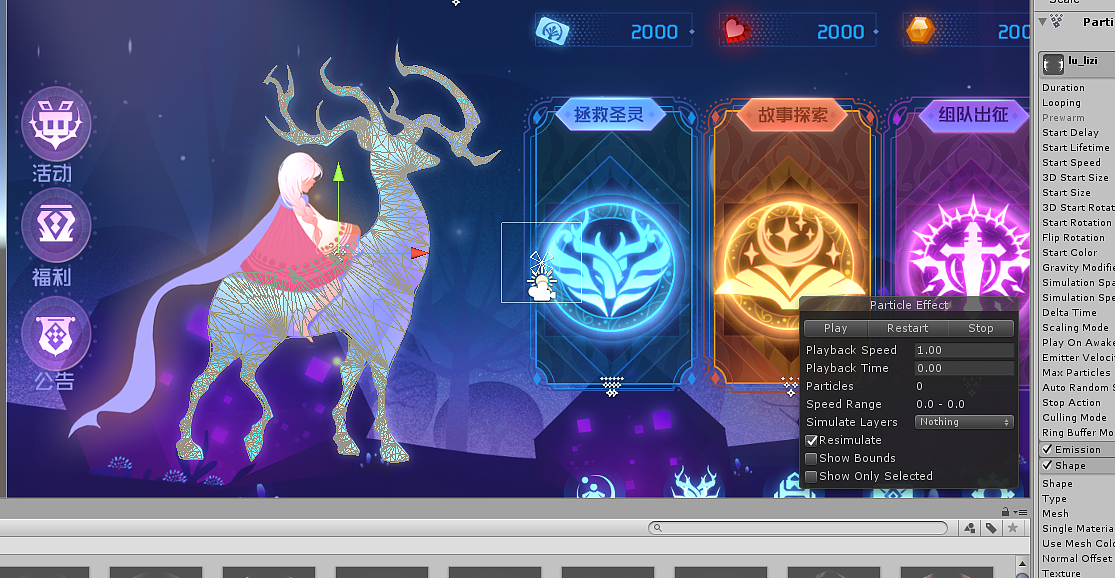This screenshot has width=1115, height=578.
Task: Click the Search by Label tag icon
Action: 991,528
